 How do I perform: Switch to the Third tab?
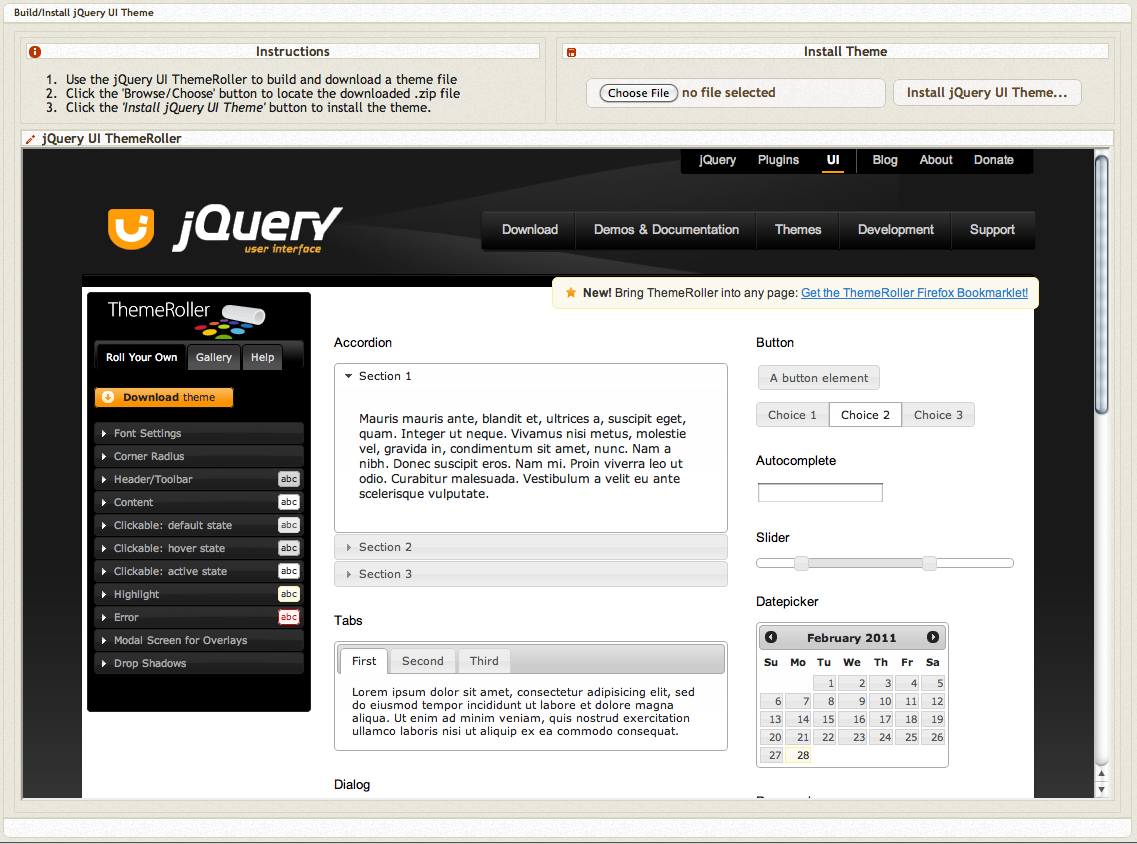tap(484, 661)
